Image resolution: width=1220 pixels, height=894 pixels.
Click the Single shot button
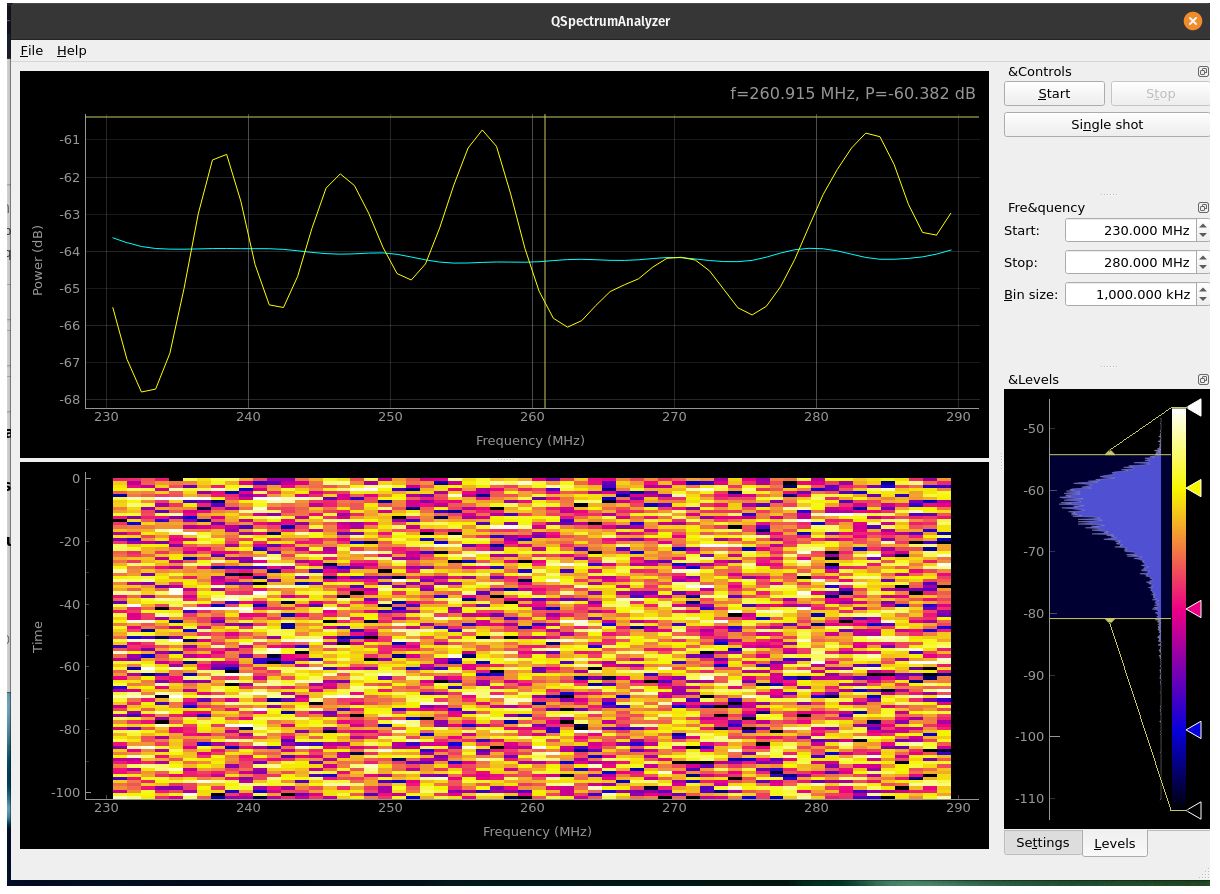1107,125
